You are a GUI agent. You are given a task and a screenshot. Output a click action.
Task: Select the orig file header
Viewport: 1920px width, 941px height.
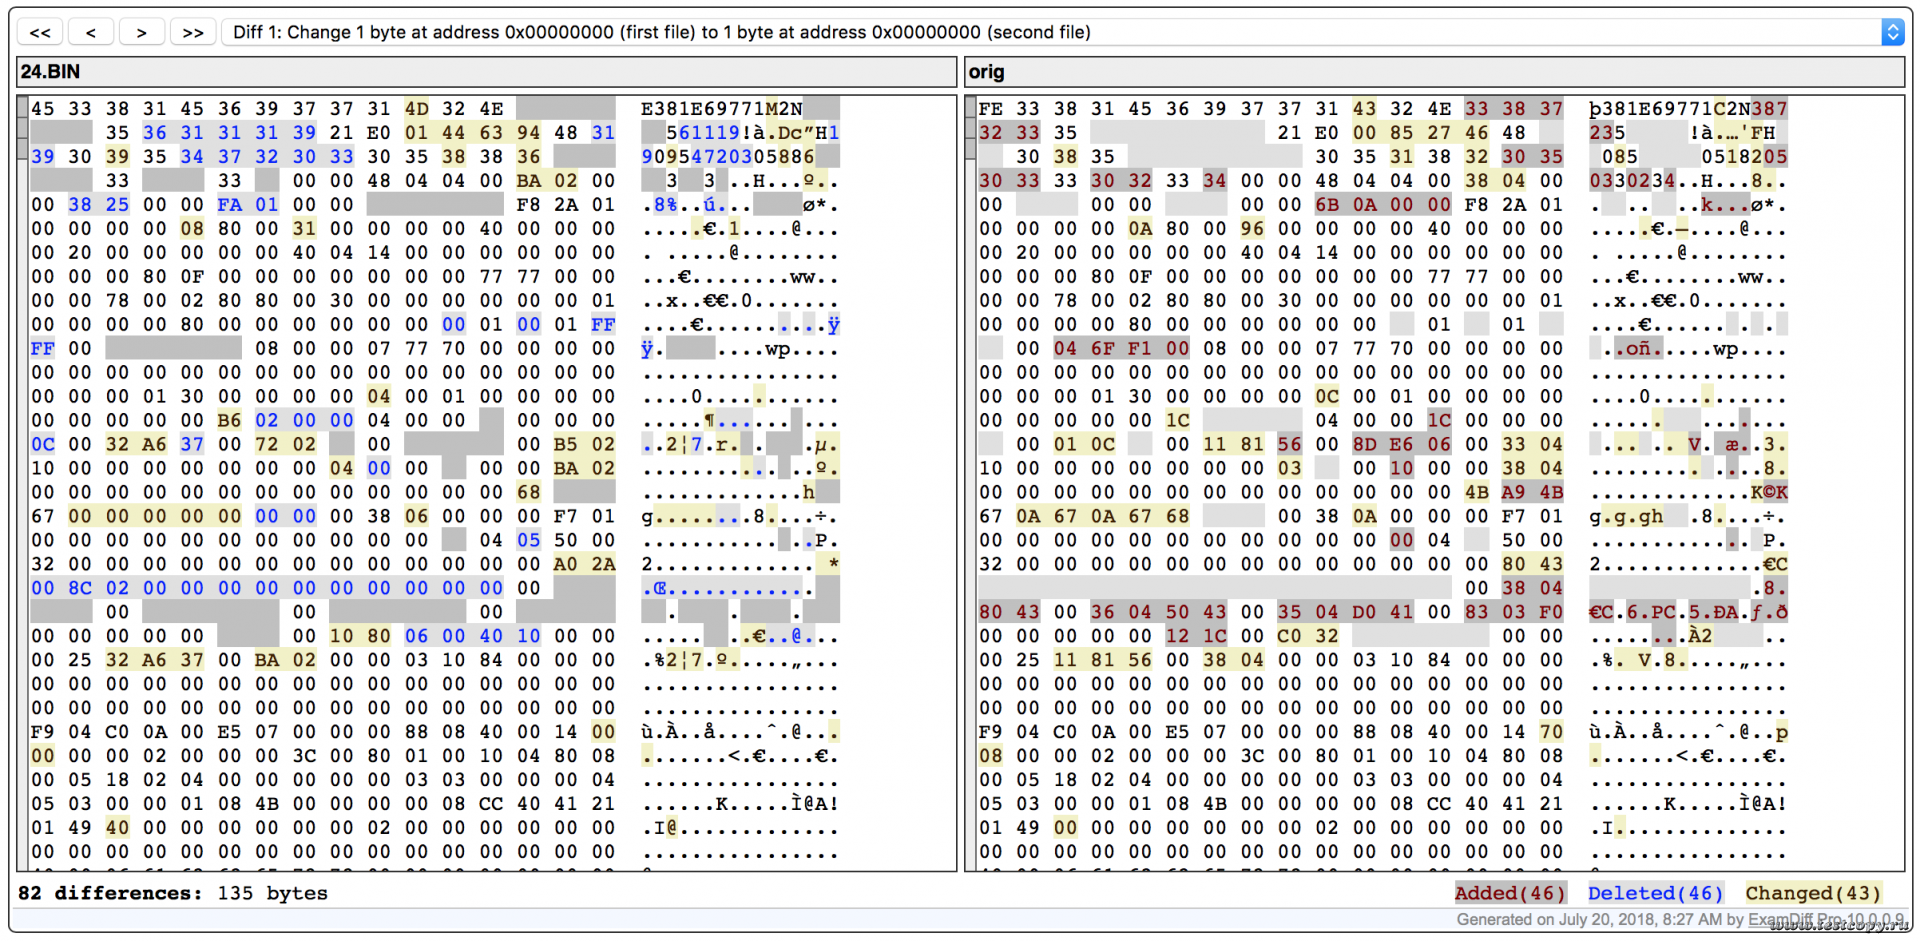tap(1434, 72)
